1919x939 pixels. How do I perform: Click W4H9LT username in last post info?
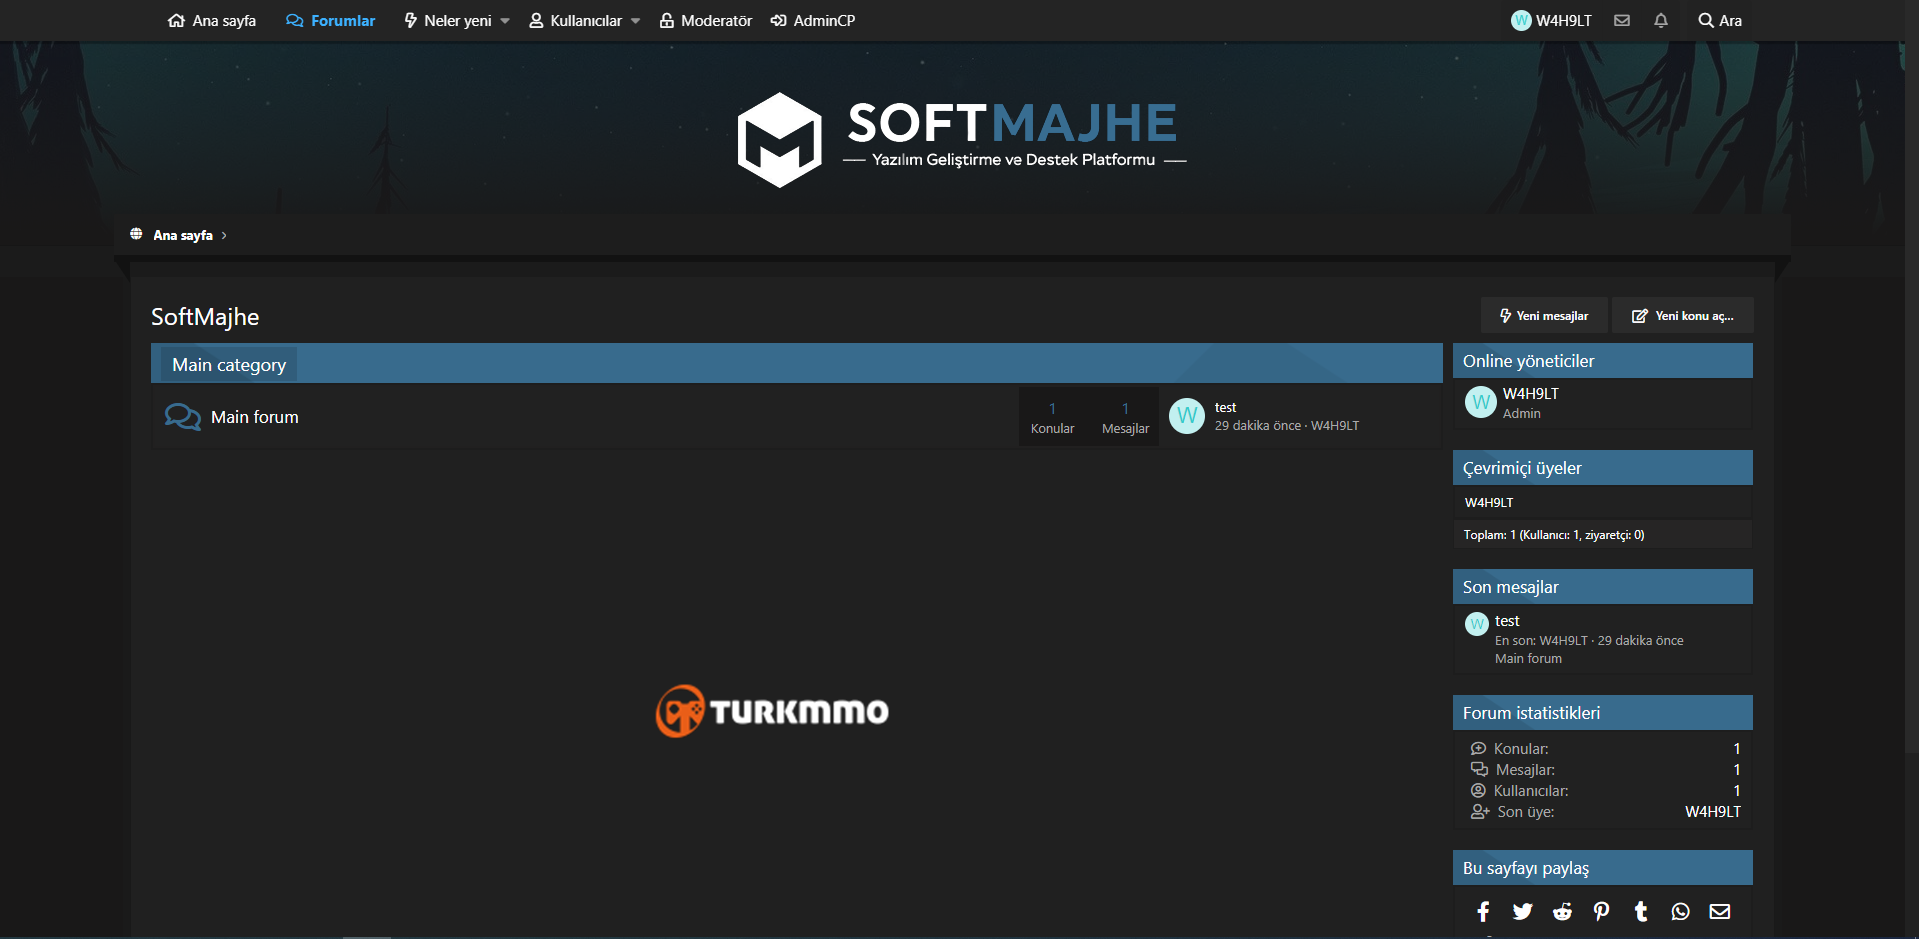(1335, 425)
